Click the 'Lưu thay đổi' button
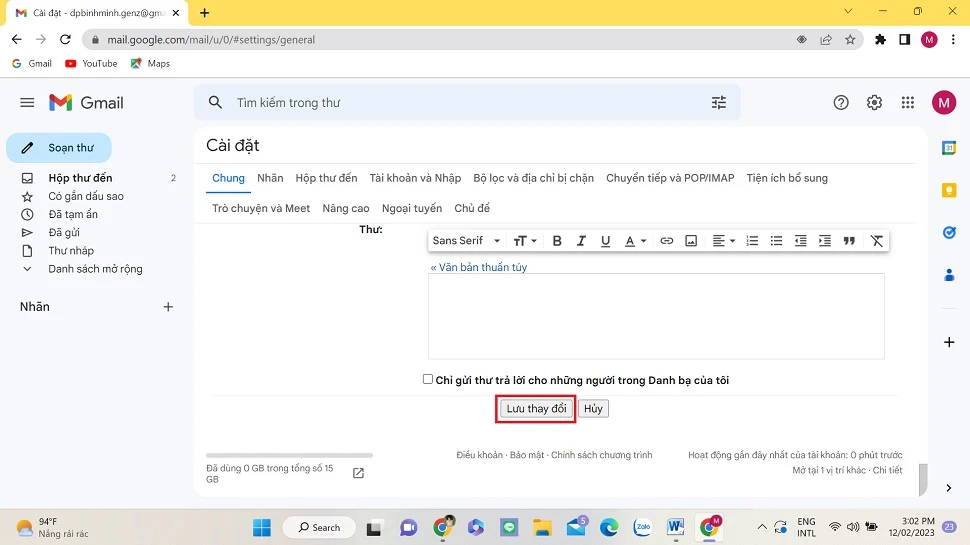 pyautogui.click(x=536, y=409)
